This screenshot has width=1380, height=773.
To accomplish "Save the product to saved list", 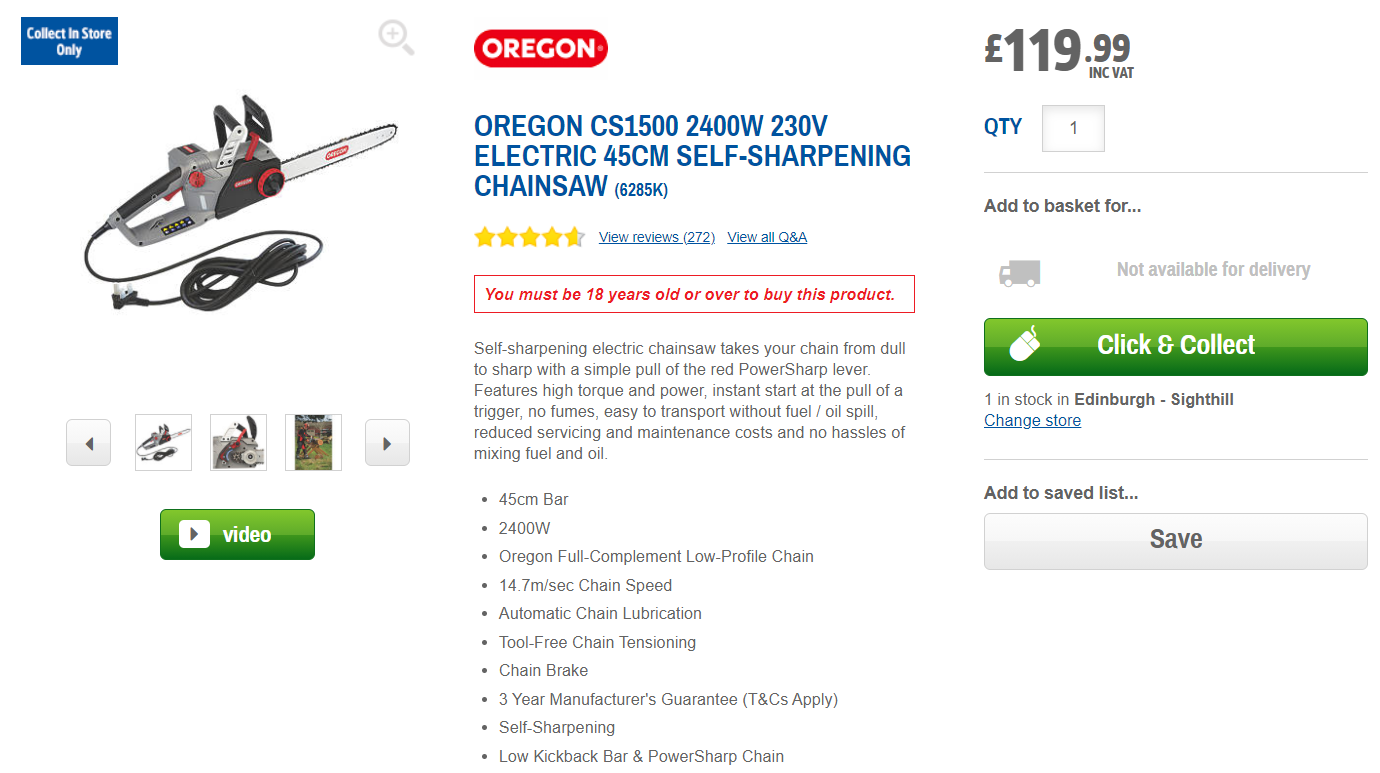I will click(x=1175, y=540).
